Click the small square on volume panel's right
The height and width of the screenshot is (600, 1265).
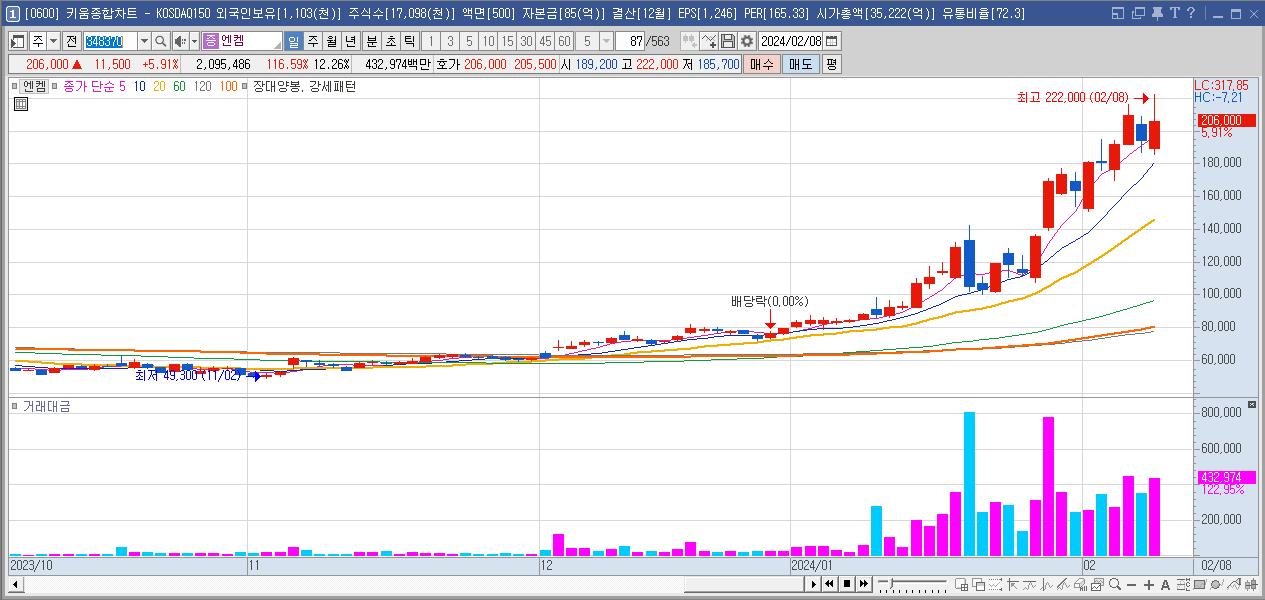(x=1252, y=407)
